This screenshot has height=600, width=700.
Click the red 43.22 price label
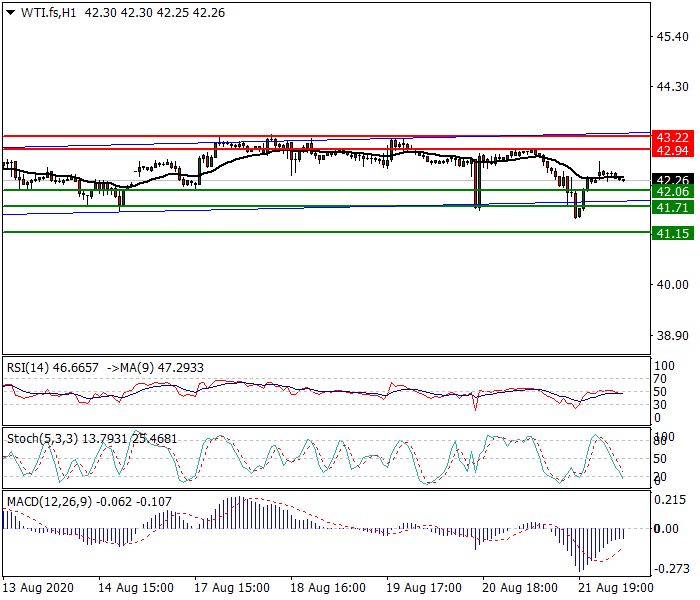tap(670, 137)
